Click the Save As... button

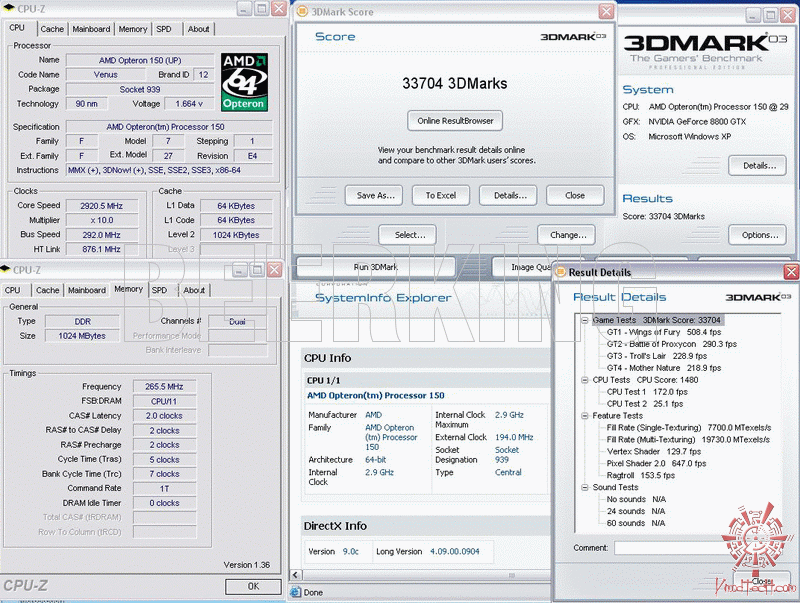(x=376, y=195)
